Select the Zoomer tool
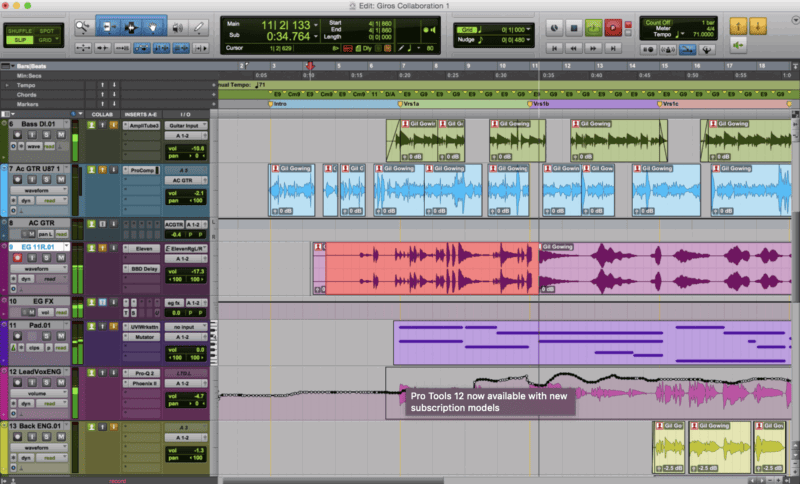 pyautogui.click(x=82, y=27)
